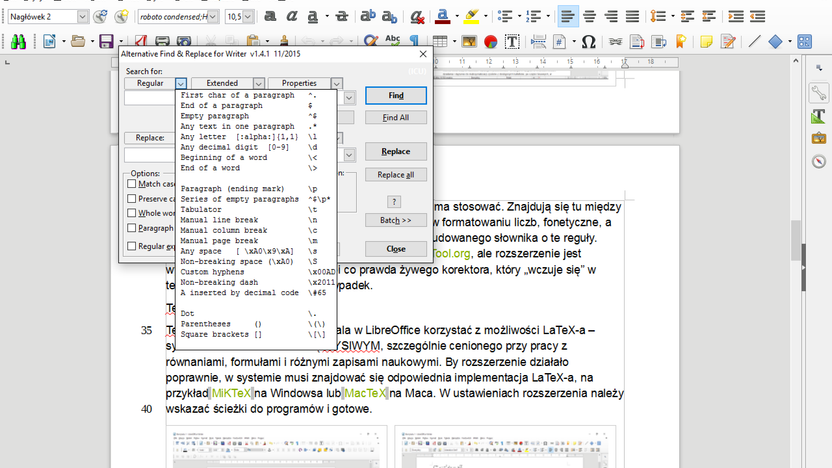Click the Justified alignment icon
The height and width of the screenshot is (468, 832).
632,16
